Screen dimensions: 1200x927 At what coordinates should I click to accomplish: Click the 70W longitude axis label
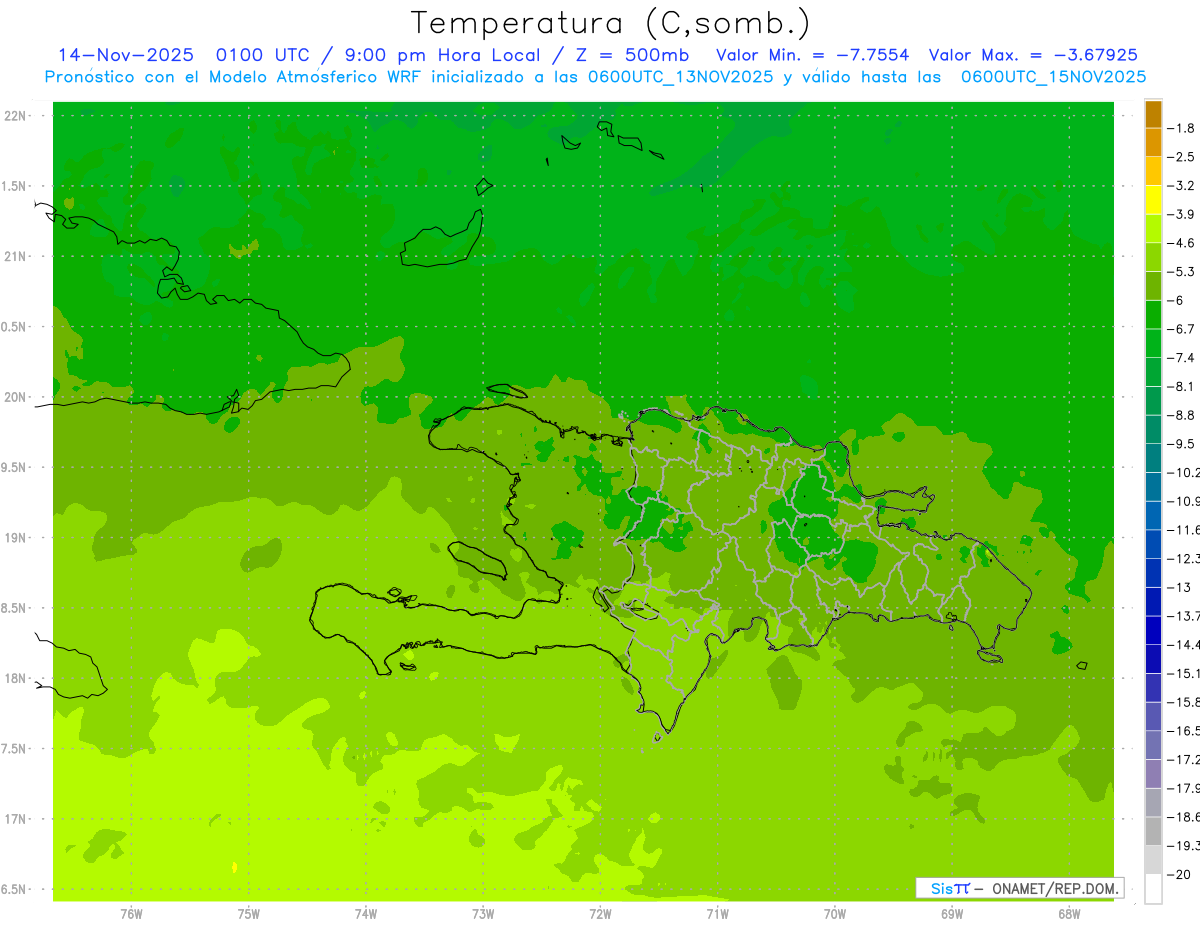point(835,913)
